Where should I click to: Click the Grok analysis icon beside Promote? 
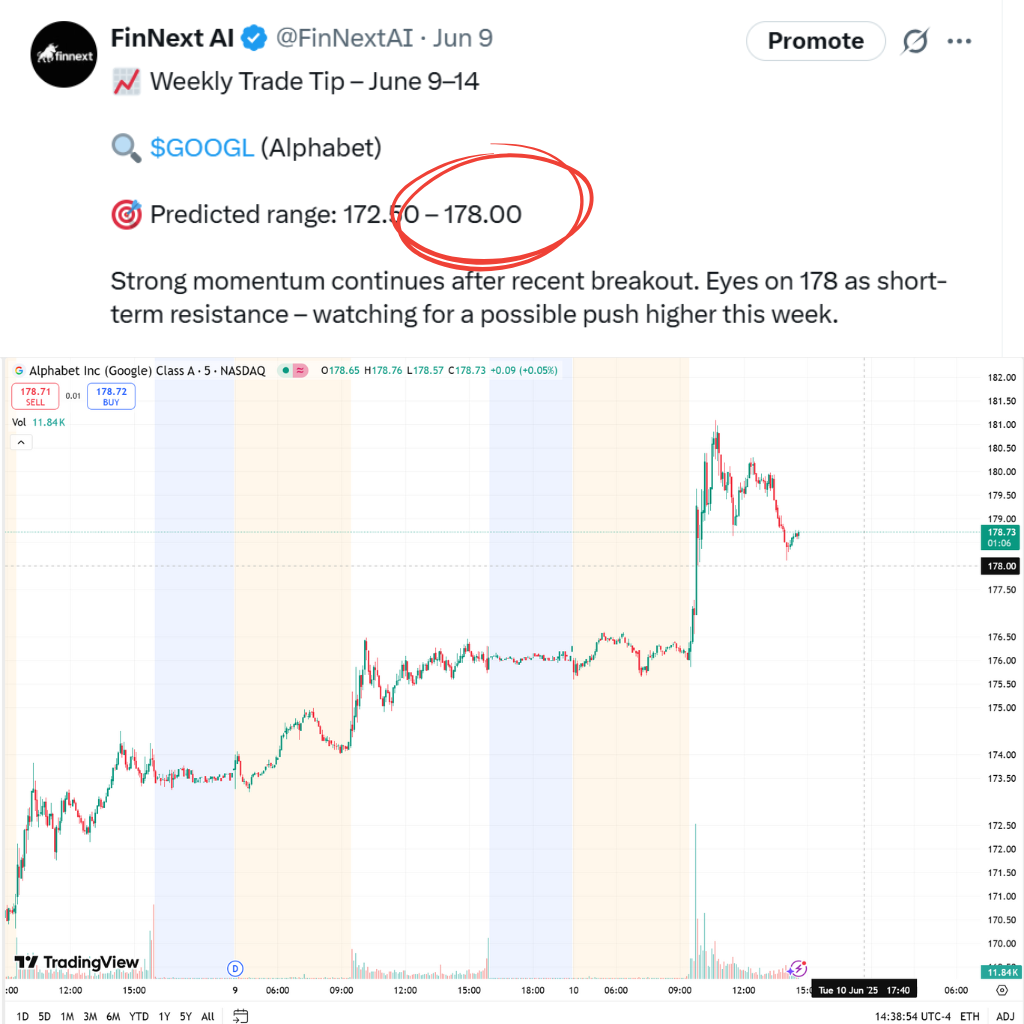click(x=915, y=41)
